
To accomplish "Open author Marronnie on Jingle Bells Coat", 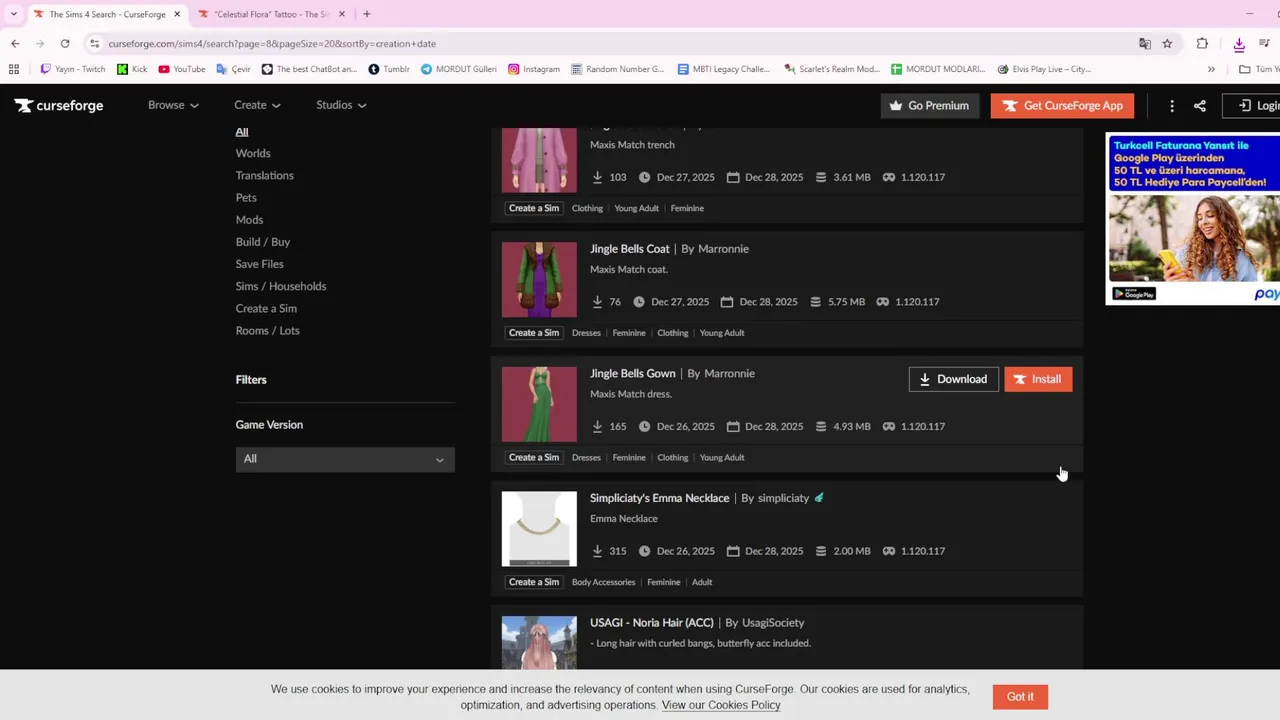I will click(723, 249).
